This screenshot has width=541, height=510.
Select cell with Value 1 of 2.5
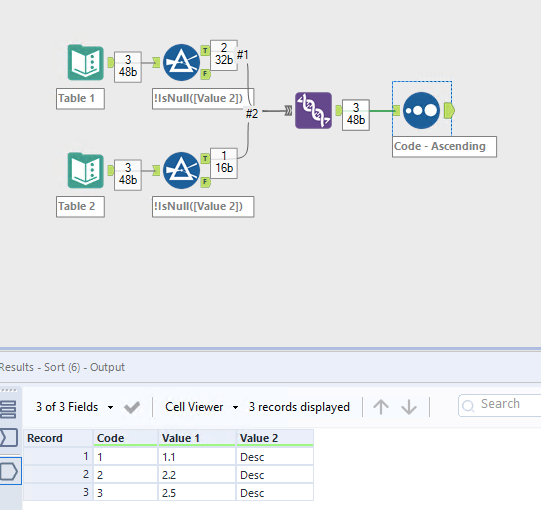click(197, 493)
